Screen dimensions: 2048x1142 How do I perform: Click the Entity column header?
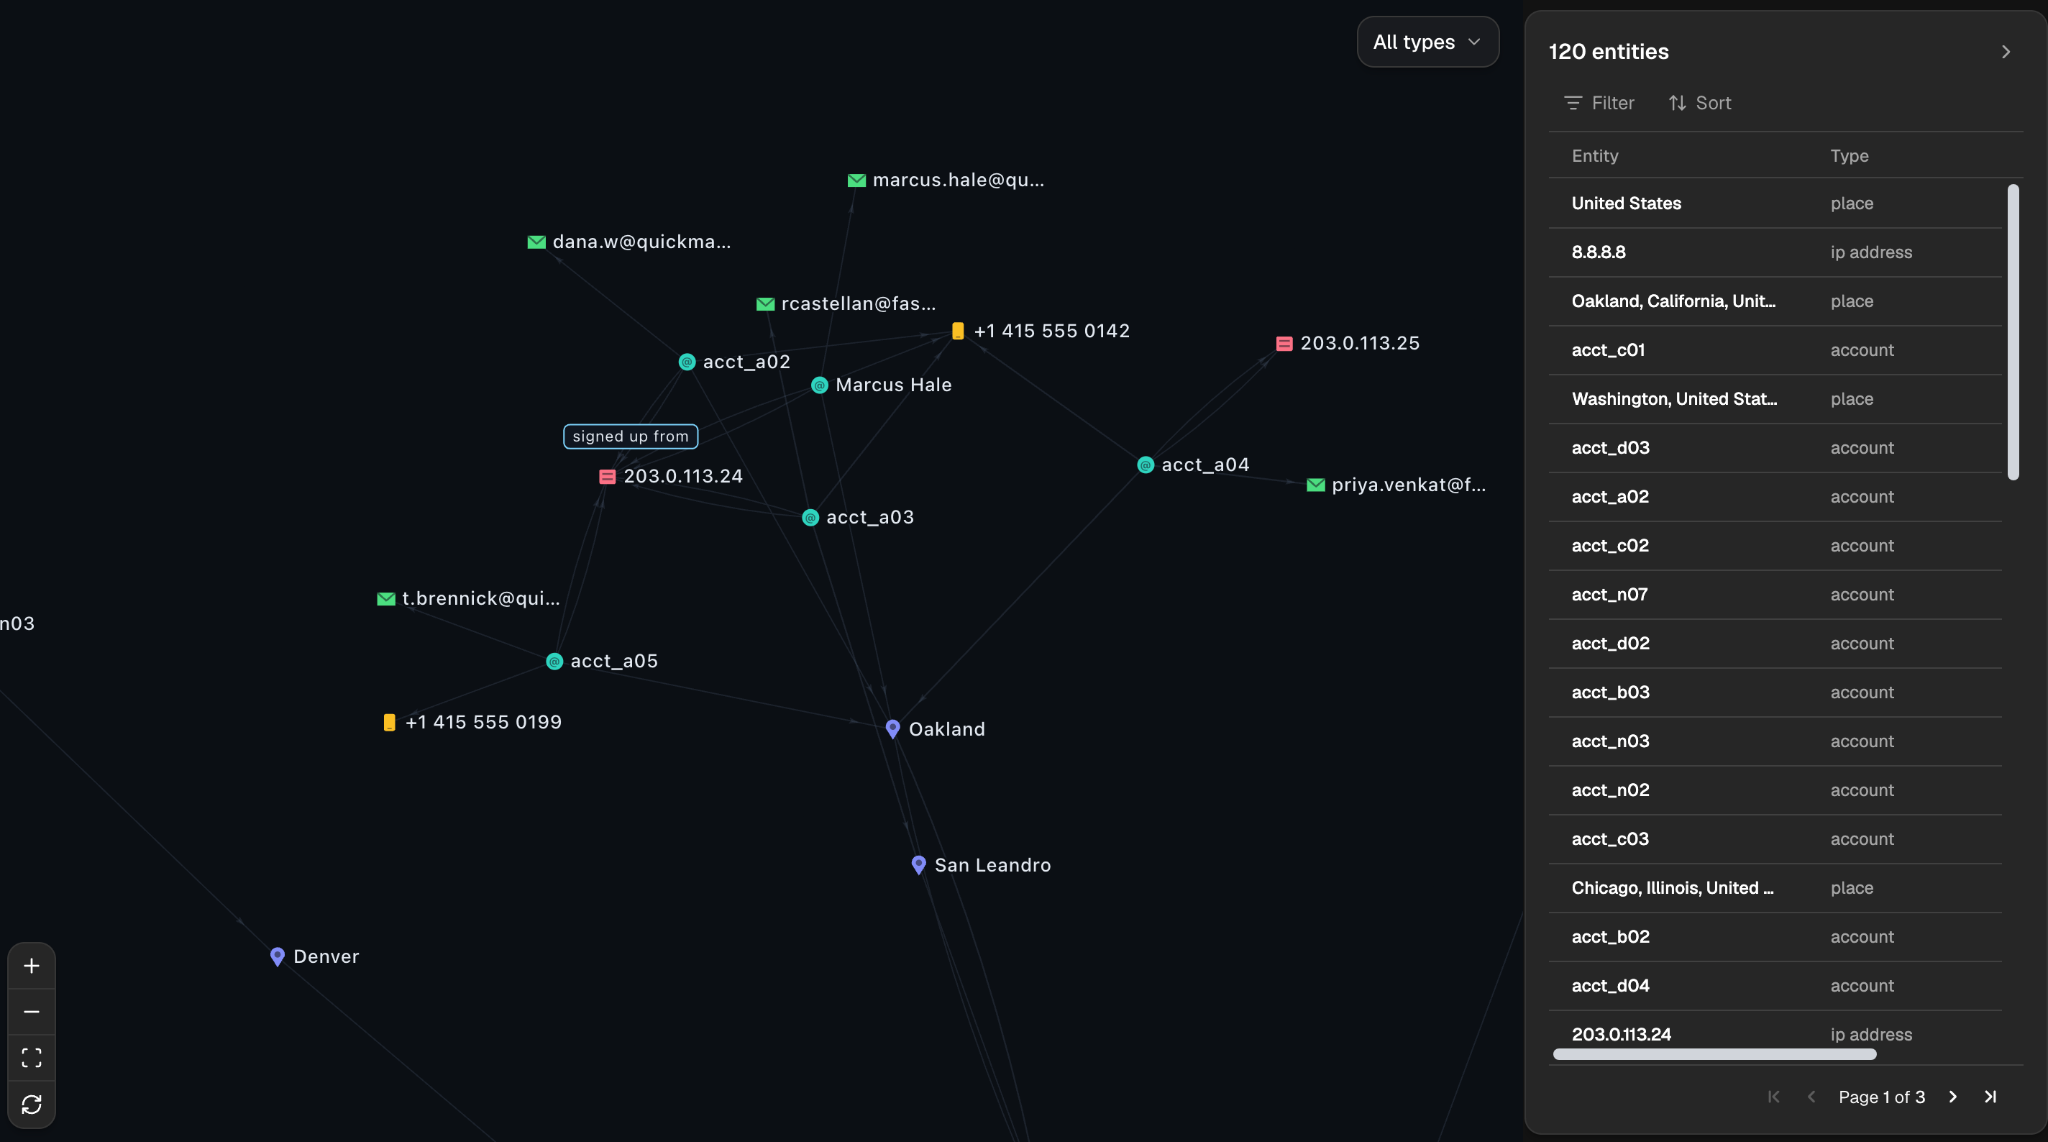(1595, 156)
